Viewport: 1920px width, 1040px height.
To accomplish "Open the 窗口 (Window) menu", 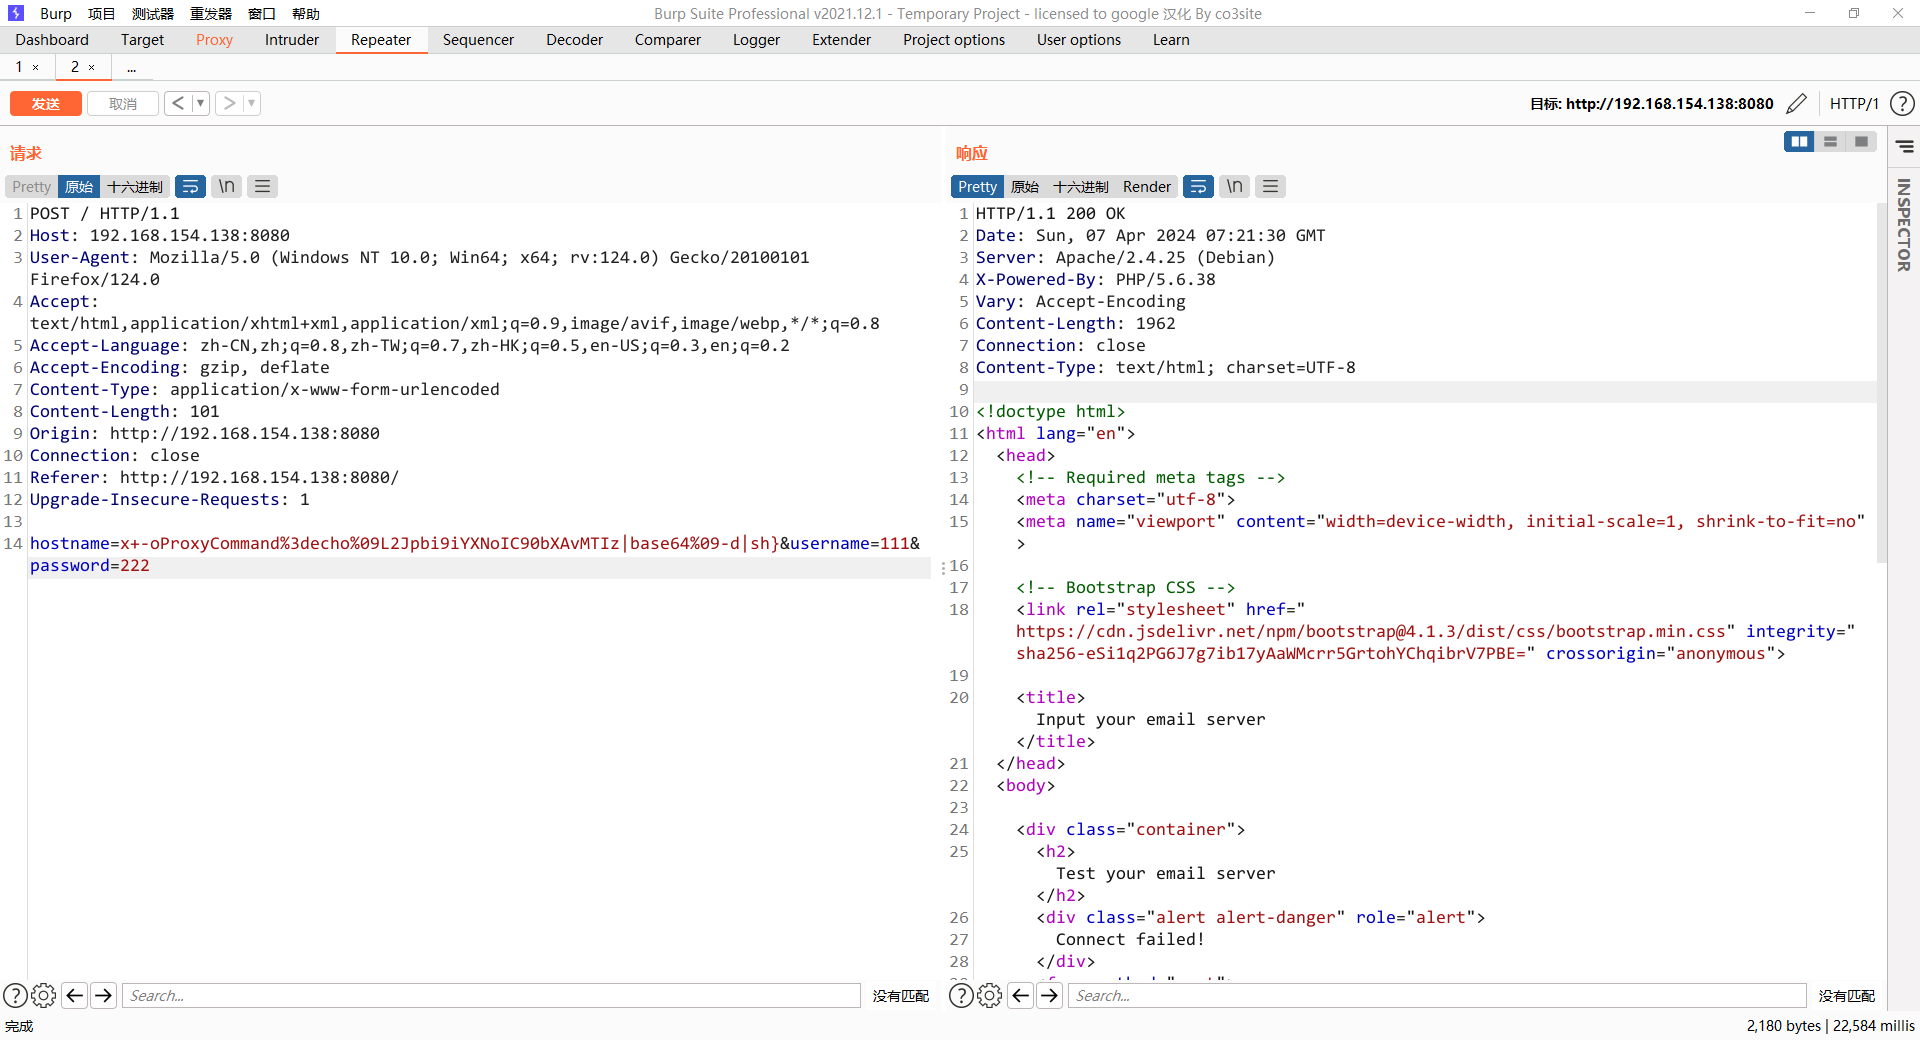I will [262, 14].
